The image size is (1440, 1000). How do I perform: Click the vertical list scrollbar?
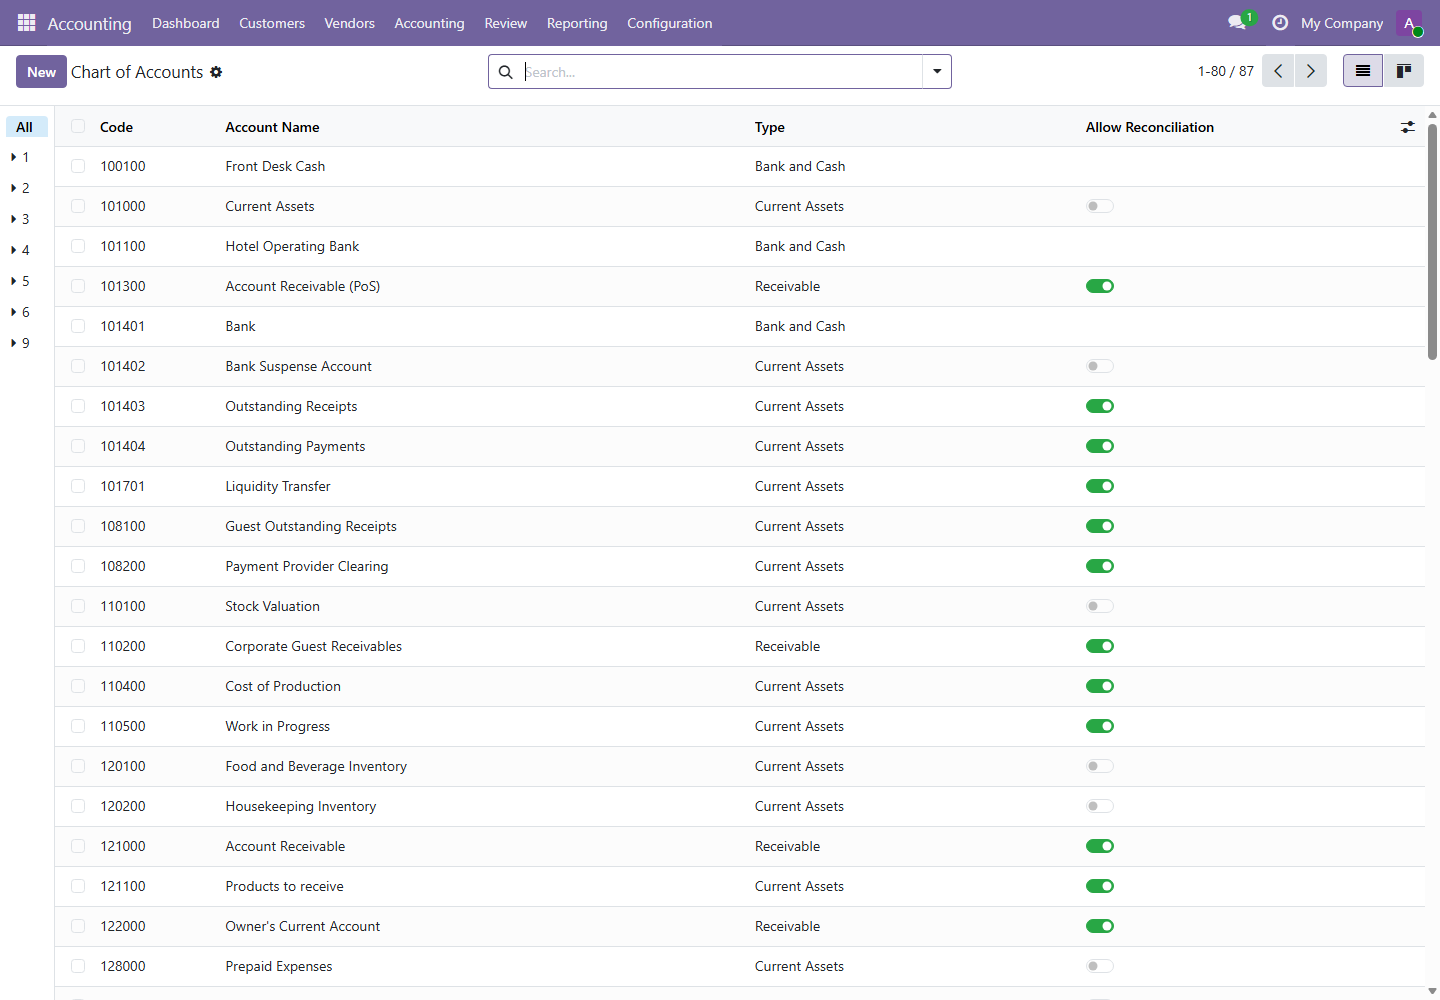[x=1432, y=240]
